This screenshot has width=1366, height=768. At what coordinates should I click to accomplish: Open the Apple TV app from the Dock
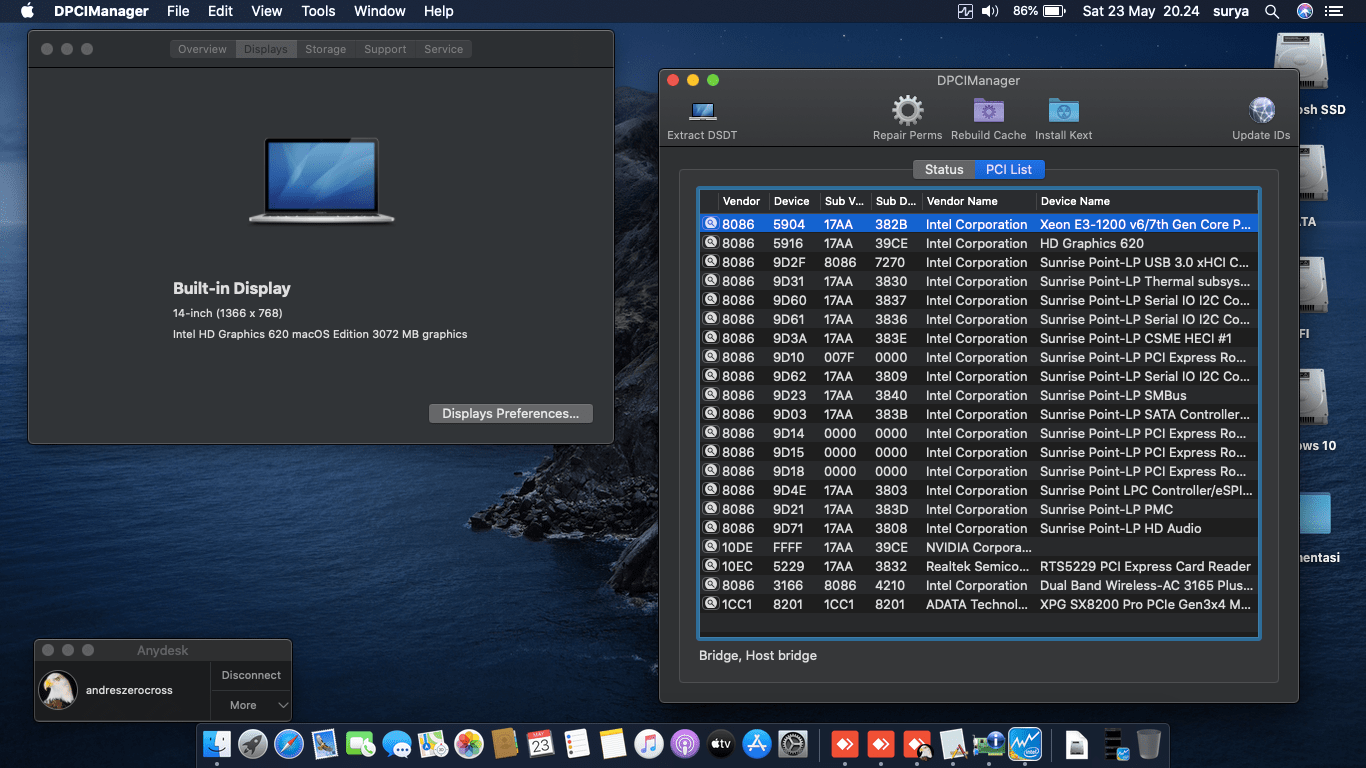tap(721, 744)
